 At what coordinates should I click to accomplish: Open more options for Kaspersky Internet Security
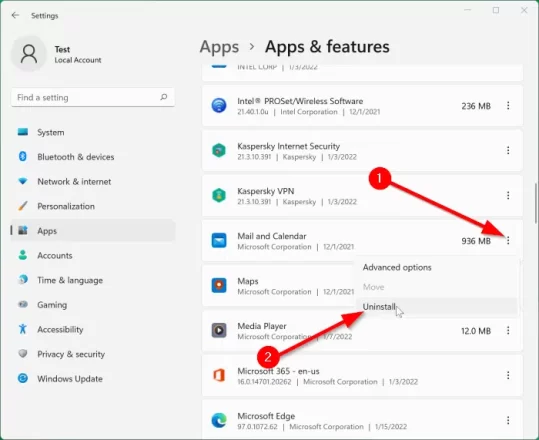tap(508, 150)
